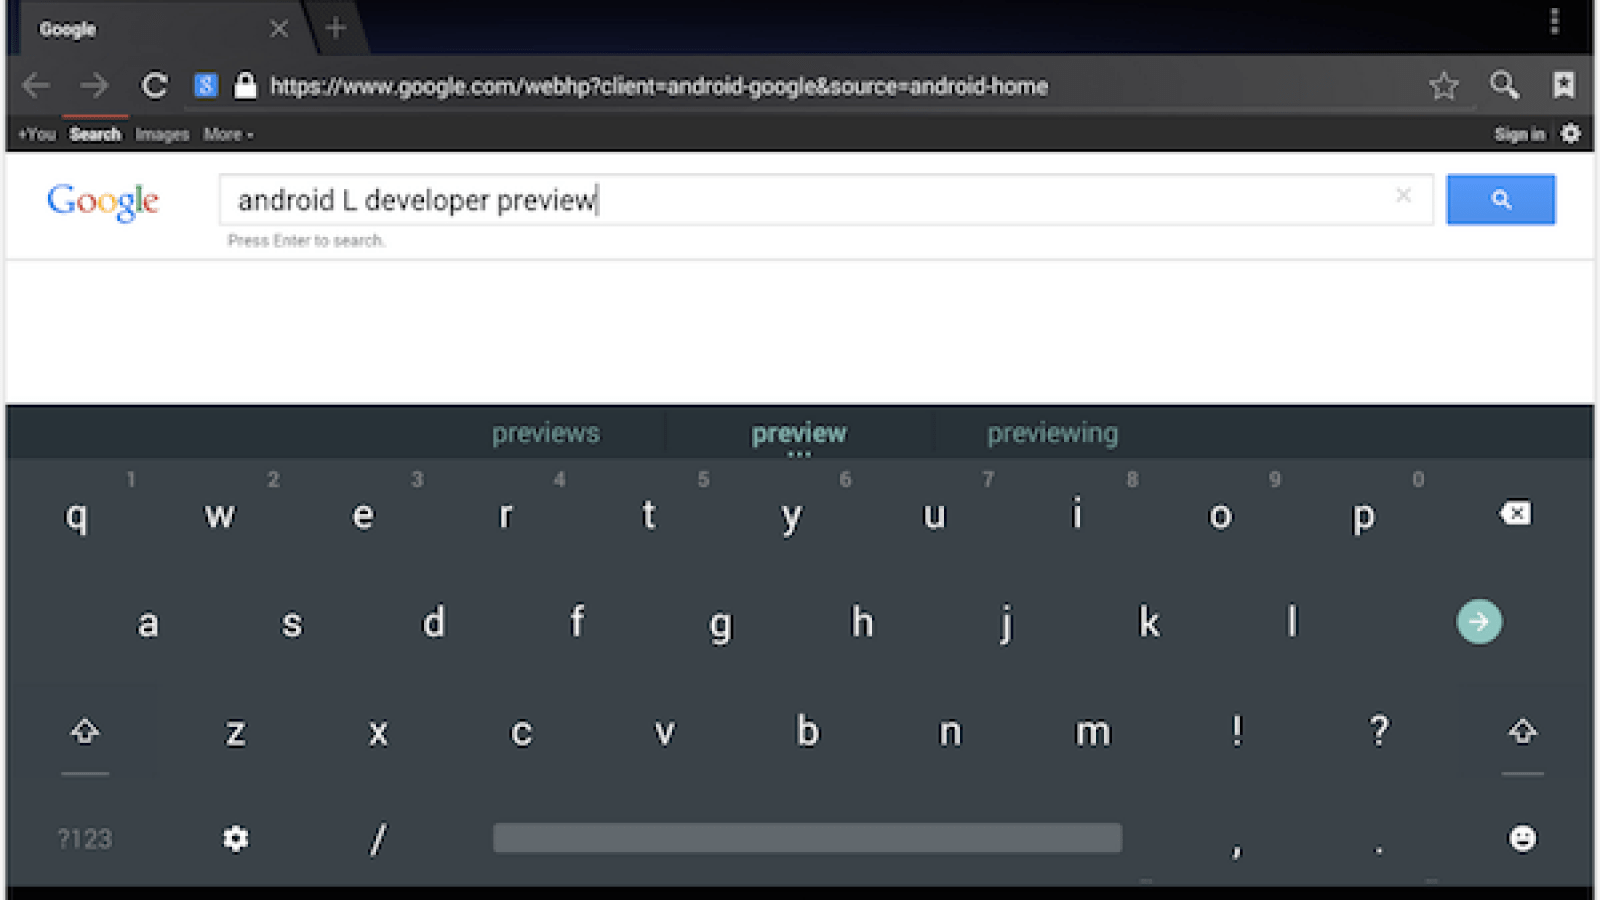Open Chrome's search magnifier icon
This screenshot has height=900, width=1600.
pos(1504,86)
